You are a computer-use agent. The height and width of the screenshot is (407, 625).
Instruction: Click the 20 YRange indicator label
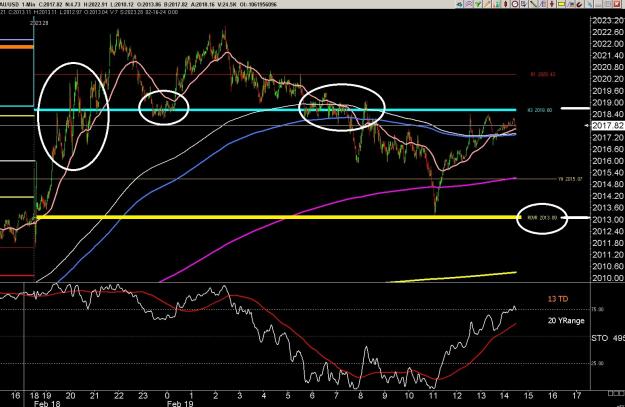tap(566, 320)
